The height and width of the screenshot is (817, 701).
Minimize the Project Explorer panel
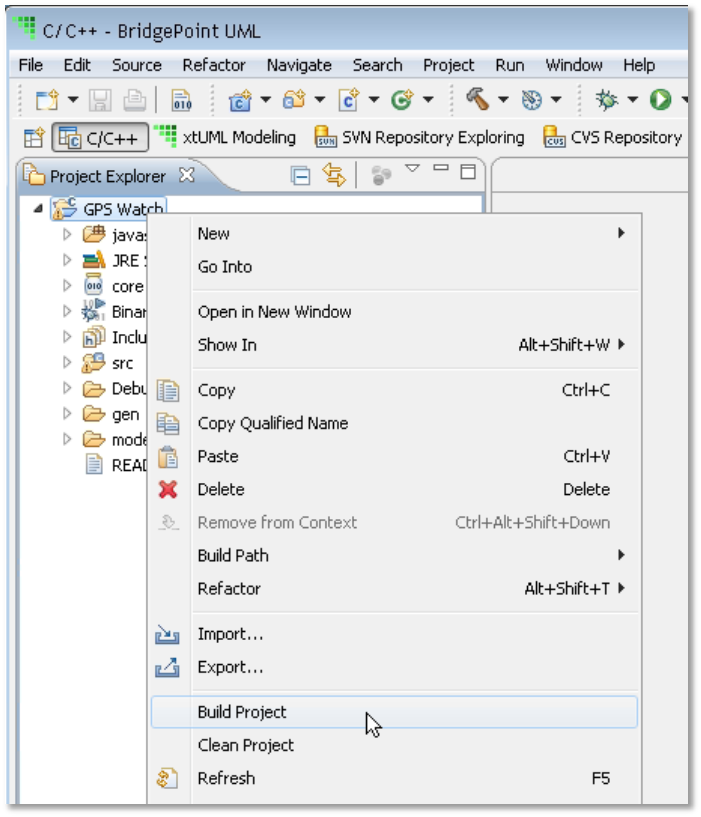(x=441, y=168)
